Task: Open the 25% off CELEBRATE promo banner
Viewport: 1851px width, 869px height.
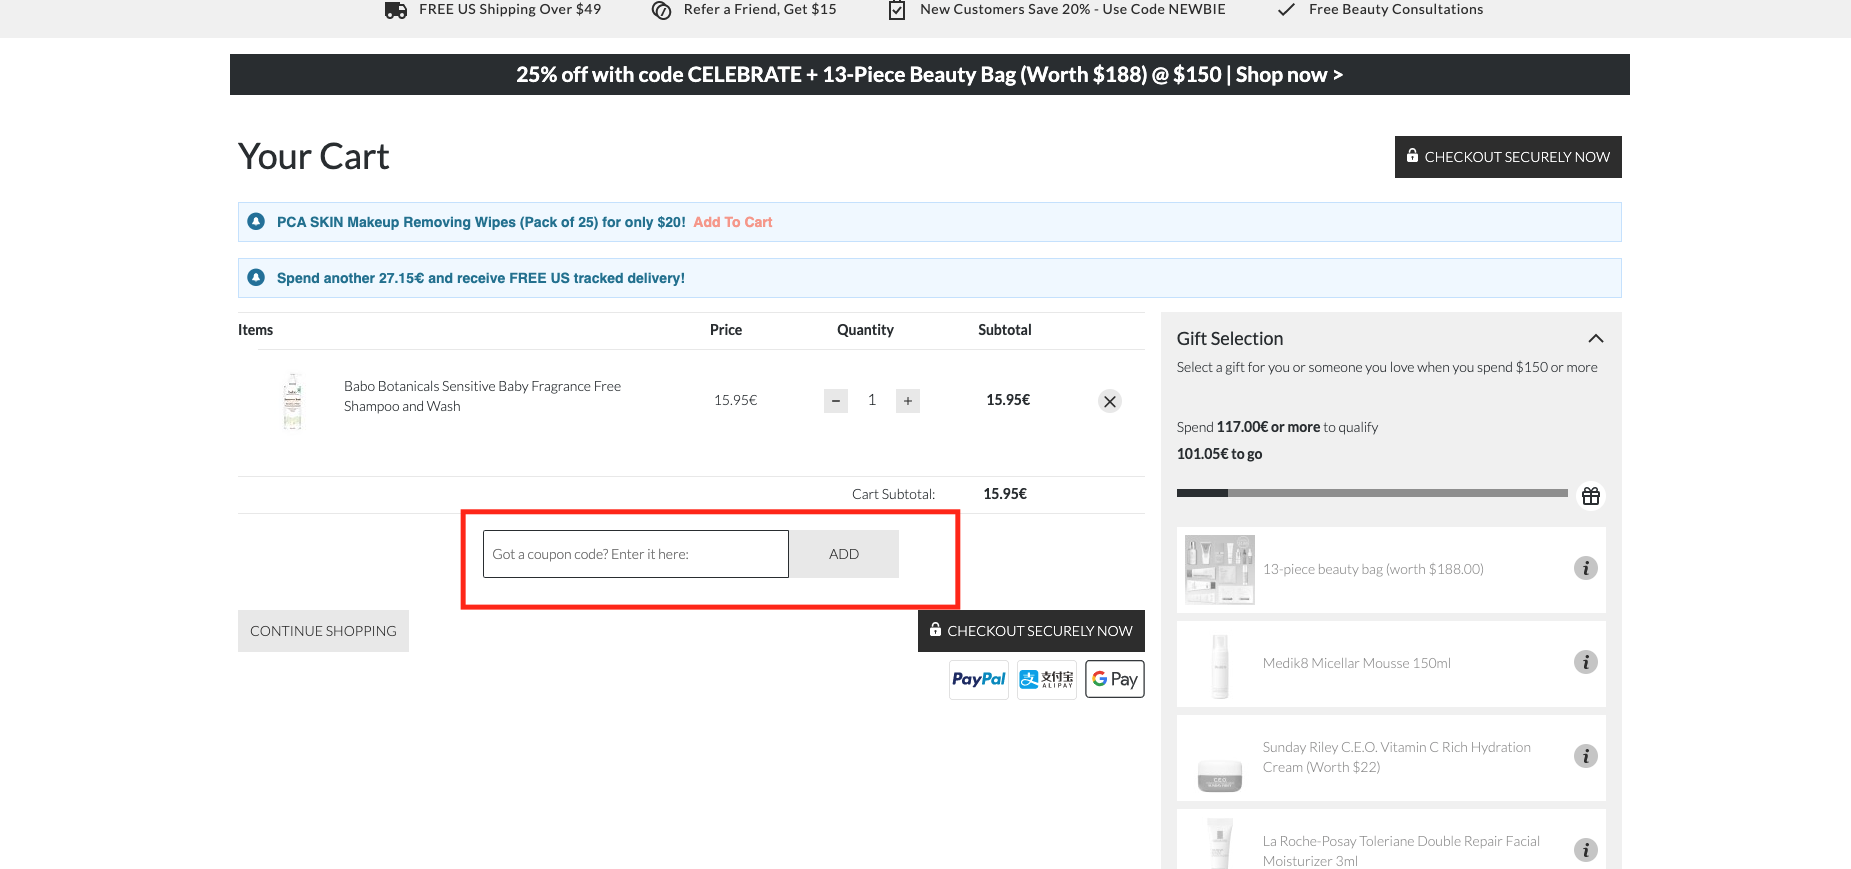Action: click(x=930, y=75)
